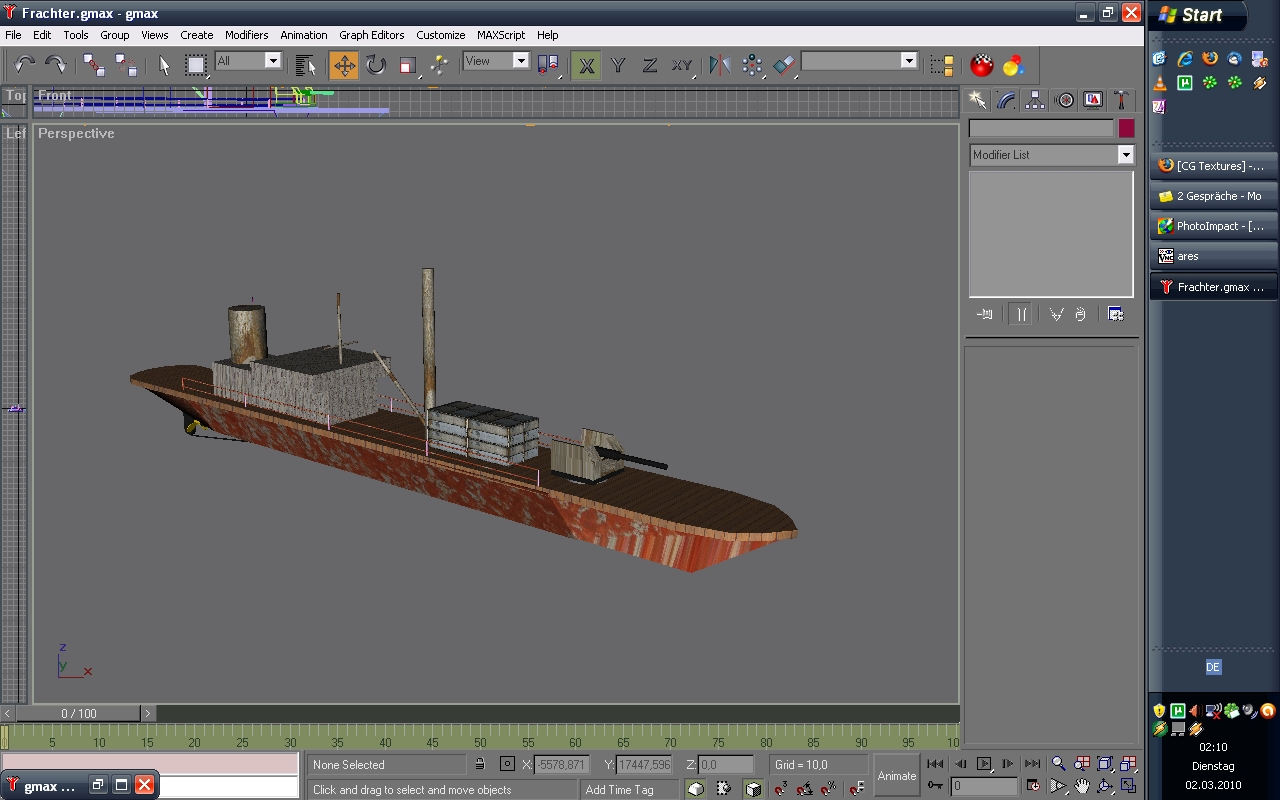Restrict transform to the Y axis
The image size is (1280, 800).
618,66
